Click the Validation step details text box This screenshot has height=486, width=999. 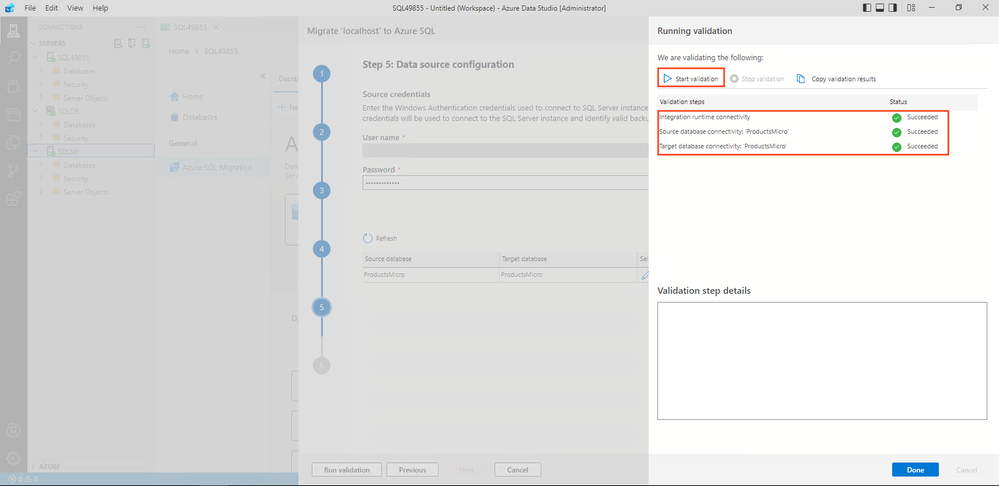[x=822, y=361]
